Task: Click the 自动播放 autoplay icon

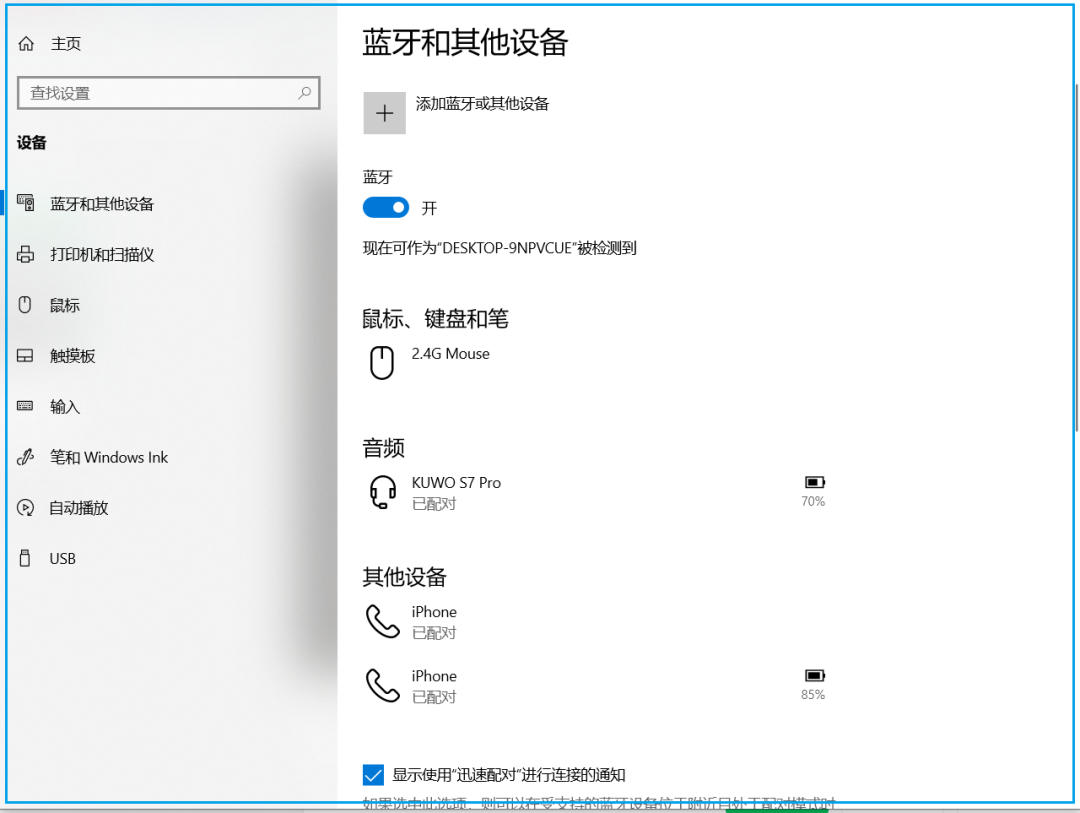Action: click(24, 507)
